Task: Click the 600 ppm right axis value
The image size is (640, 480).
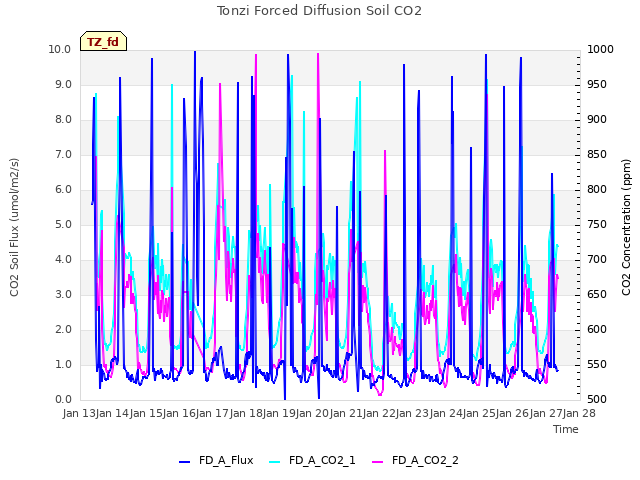Action: coord(597,330)
